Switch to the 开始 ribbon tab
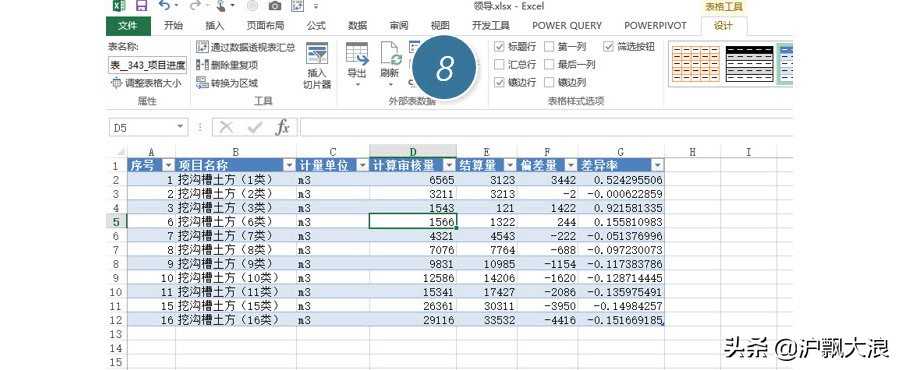 click(x=173, y=25)
